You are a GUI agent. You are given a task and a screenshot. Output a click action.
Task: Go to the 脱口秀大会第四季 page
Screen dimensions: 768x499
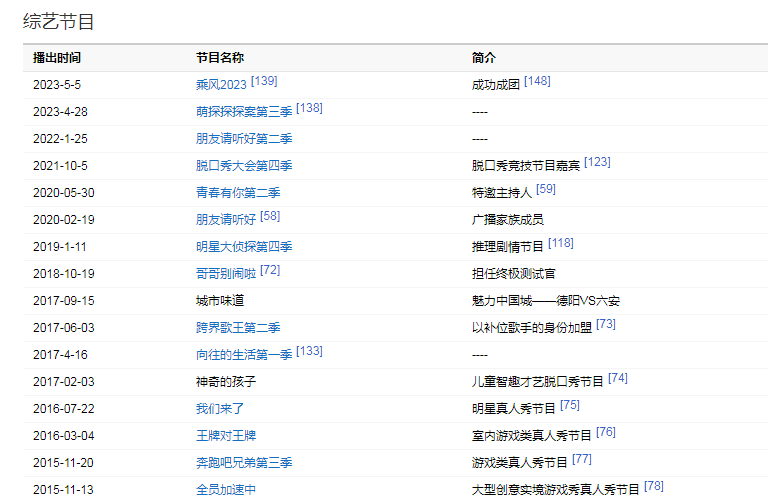click(244, 166)
